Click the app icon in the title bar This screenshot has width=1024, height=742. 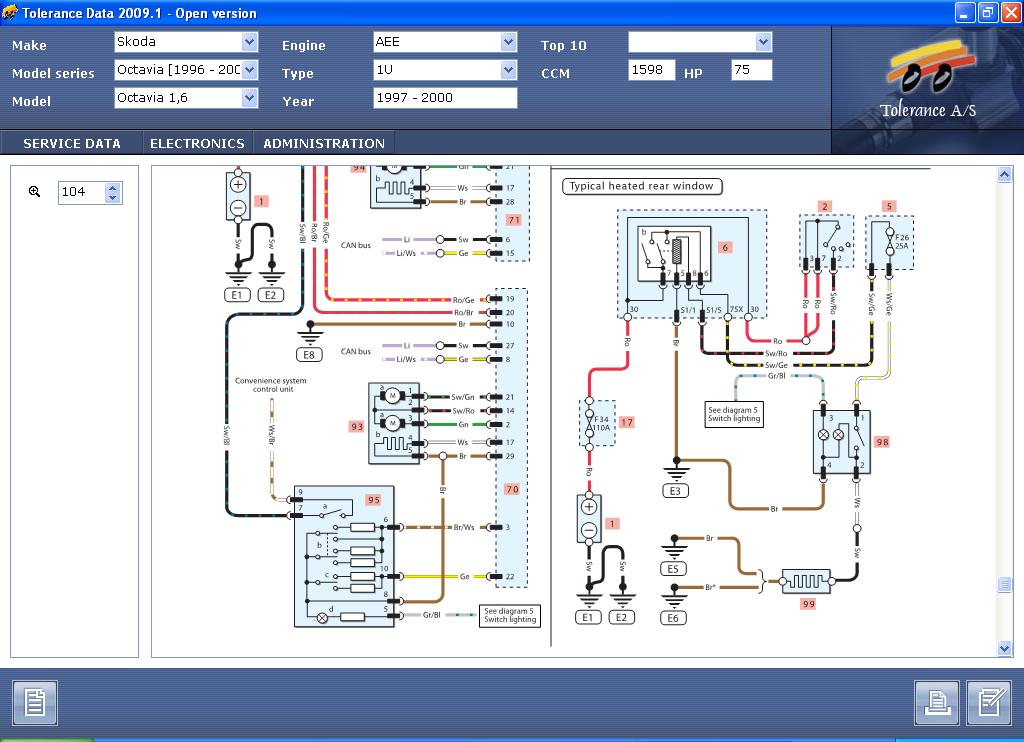click(10, 12)
